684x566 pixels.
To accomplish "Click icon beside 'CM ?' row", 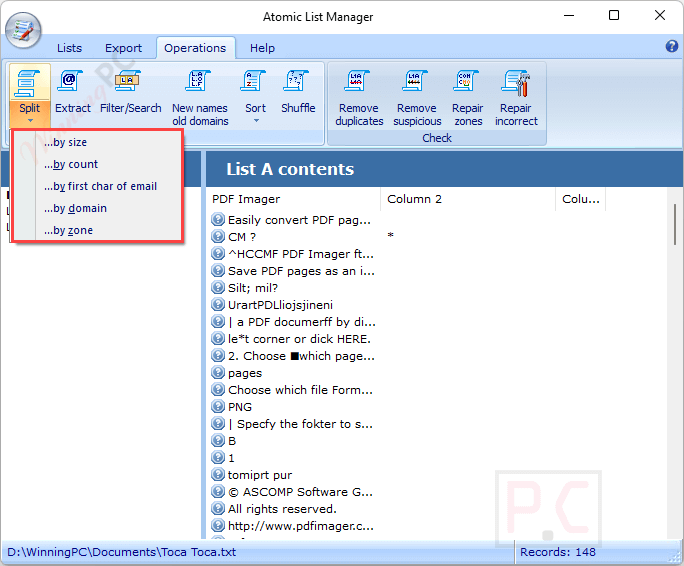I will [x=218, y=237].
